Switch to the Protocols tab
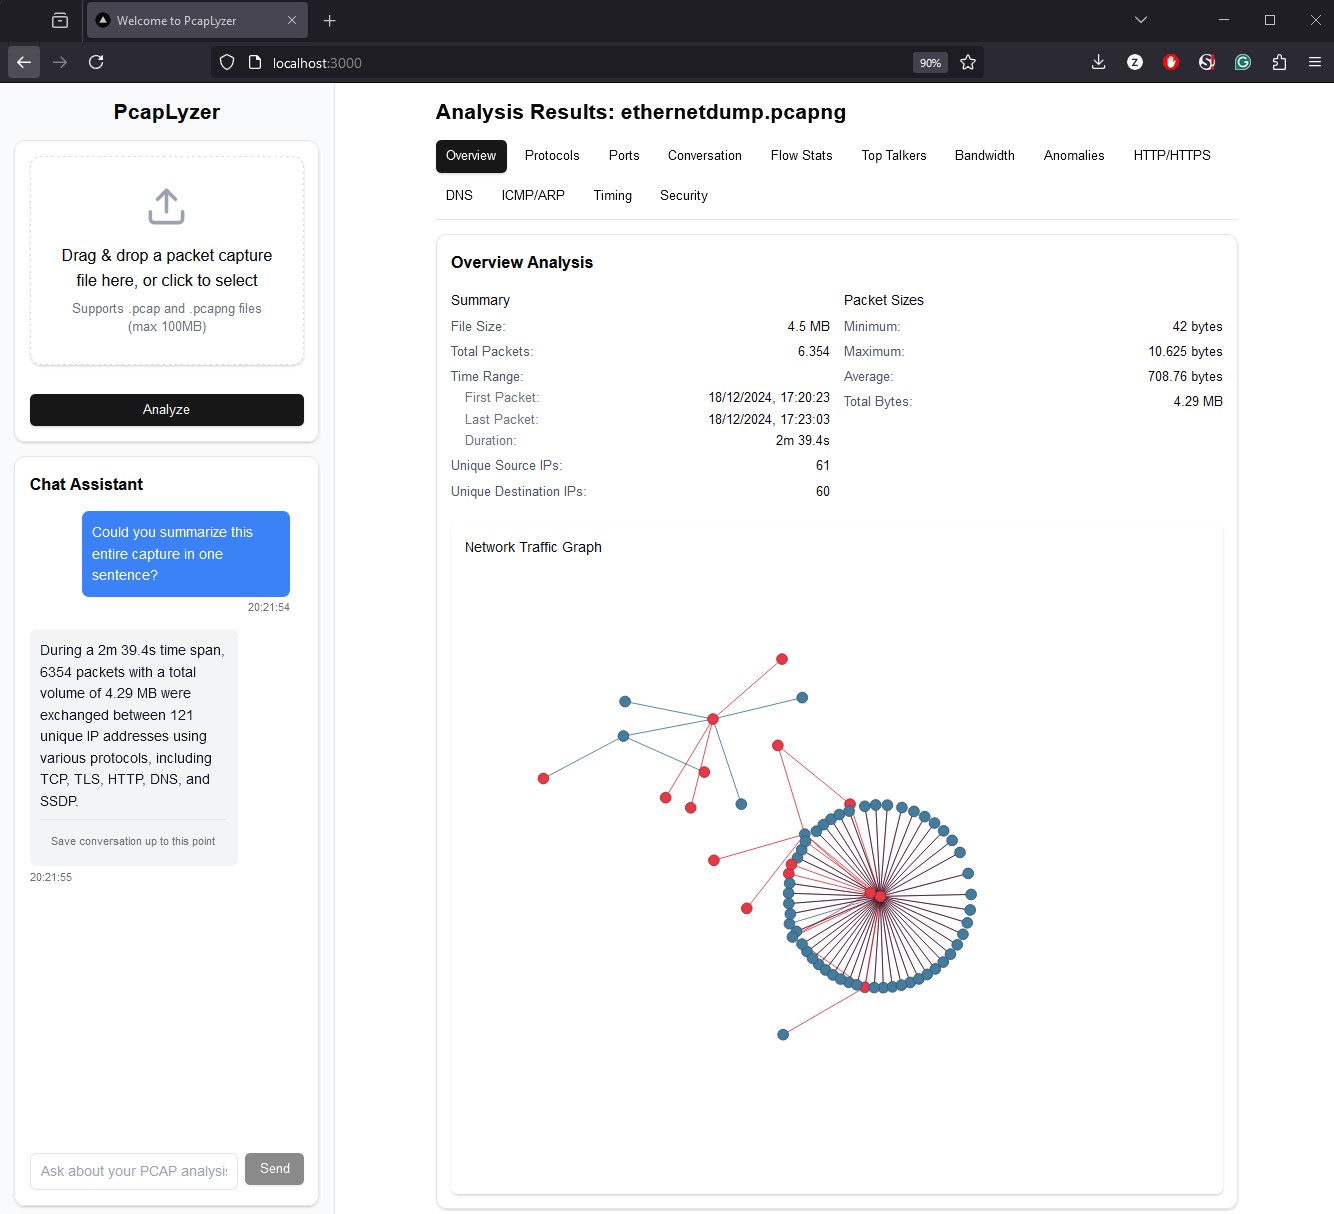The height and width of the screenshot is (1214, 1334). tap(552, 156)
